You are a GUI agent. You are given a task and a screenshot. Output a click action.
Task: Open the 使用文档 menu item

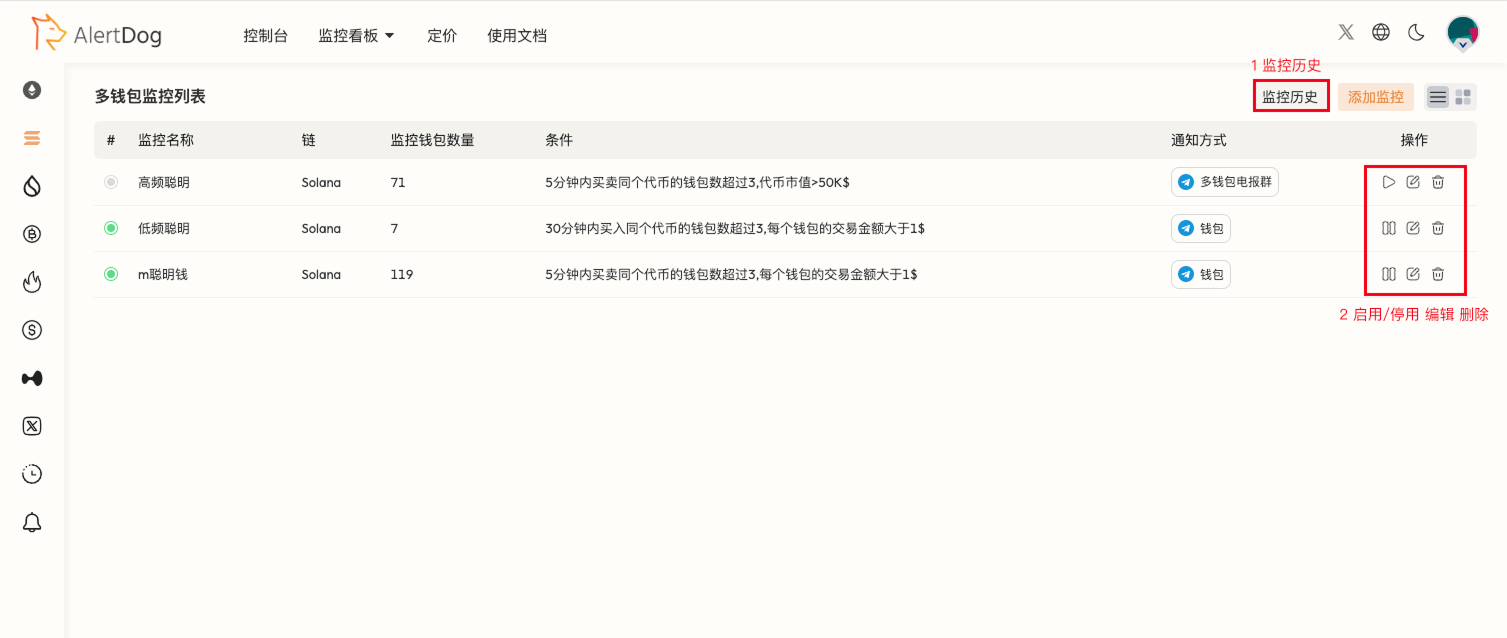(517, 35)
